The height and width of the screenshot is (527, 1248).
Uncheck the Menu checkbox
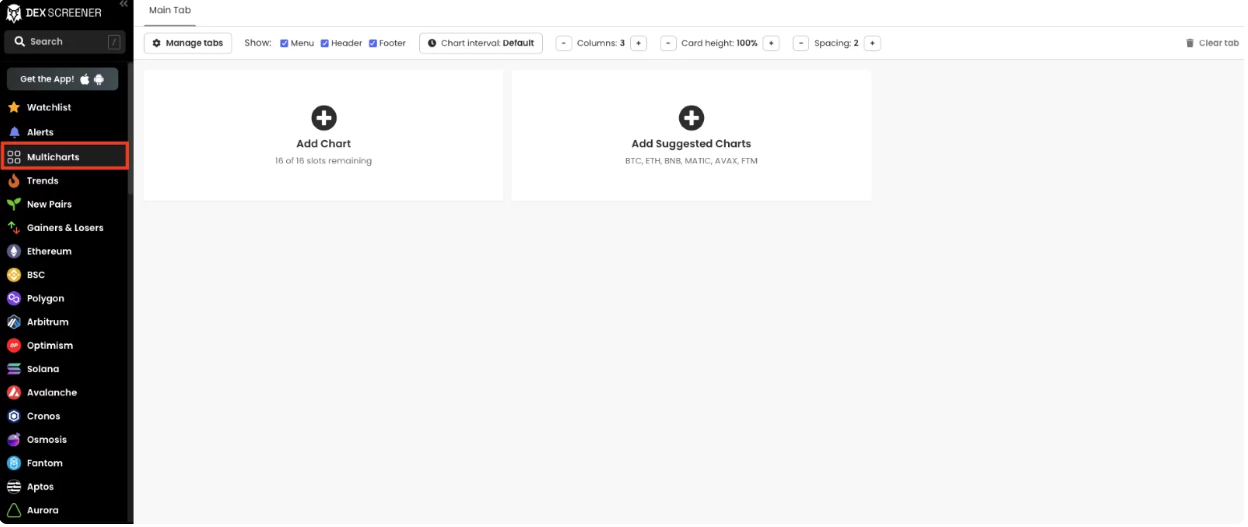point(285,43)
